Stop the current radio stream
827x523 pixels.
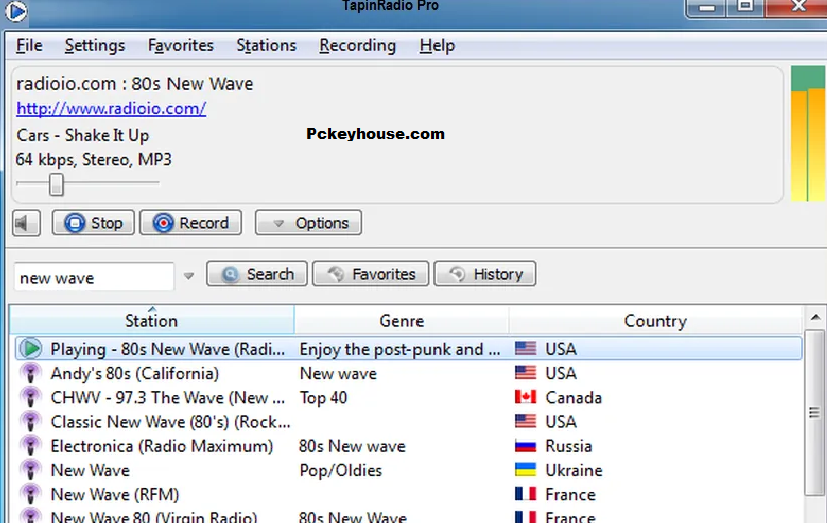point(93,222)
